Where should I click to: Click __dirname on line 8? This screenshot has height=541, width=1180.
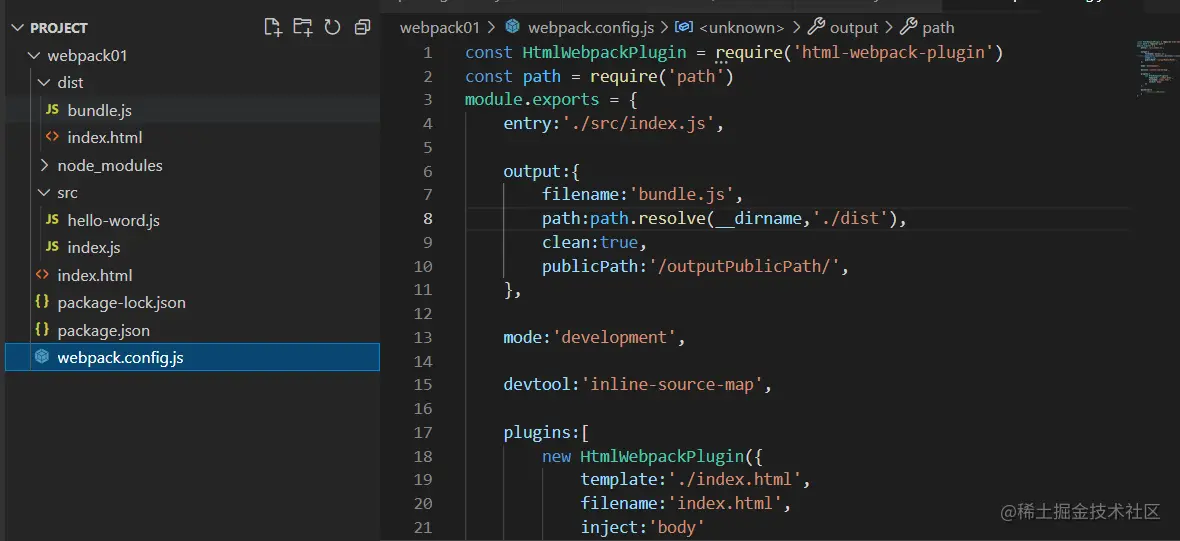pos(759,219)
